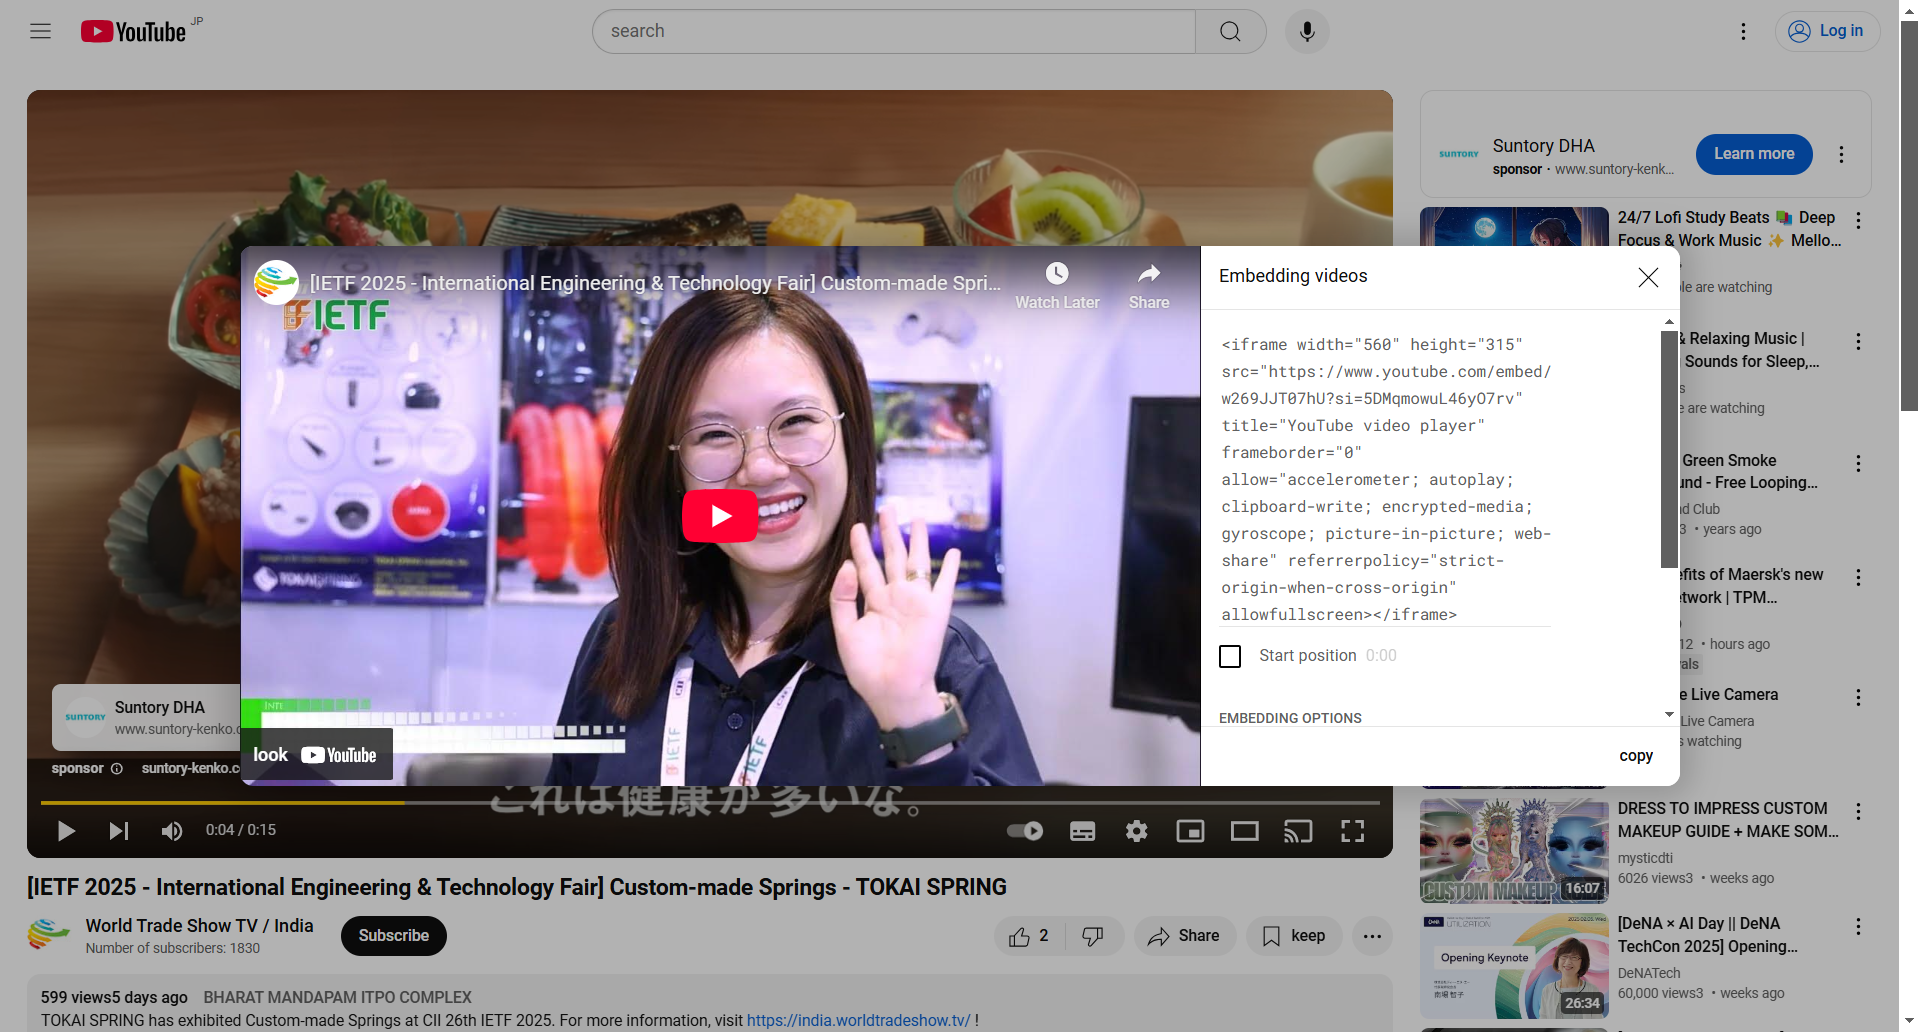1920x1032 pixels.
Task: Open india.worldtradeshow.tv link
Action: 858,1020
